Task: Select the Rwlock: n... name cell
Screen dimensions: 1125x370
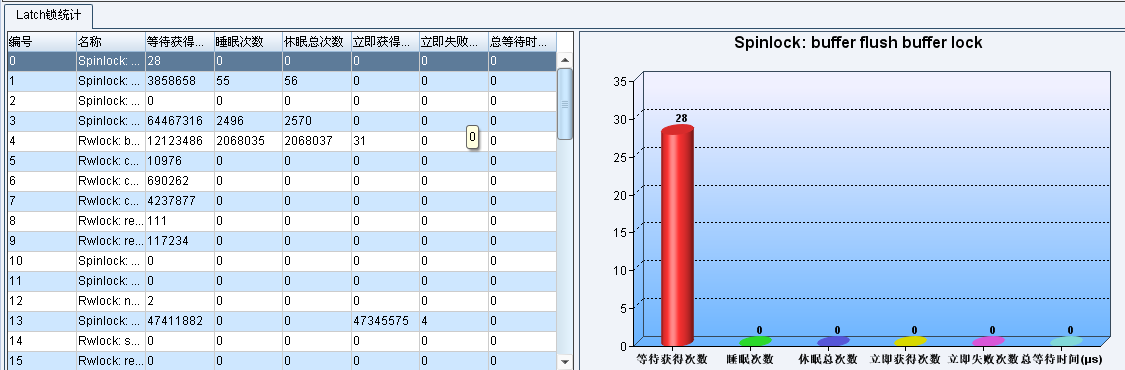Action: [x=110, y=301]
